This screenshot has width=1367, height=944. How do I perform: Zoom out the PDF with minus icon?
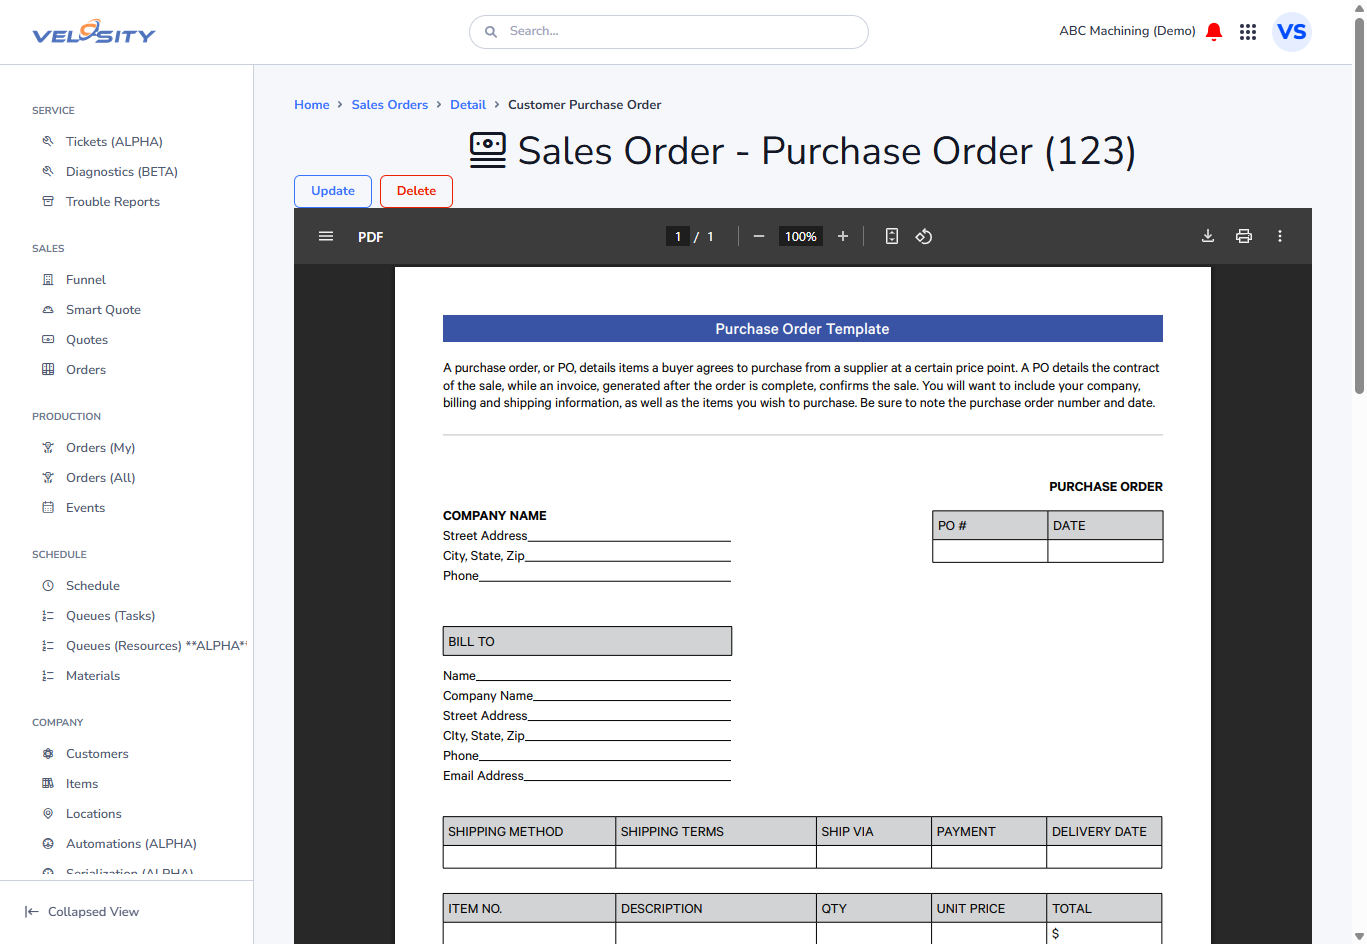tap(759, 236)
